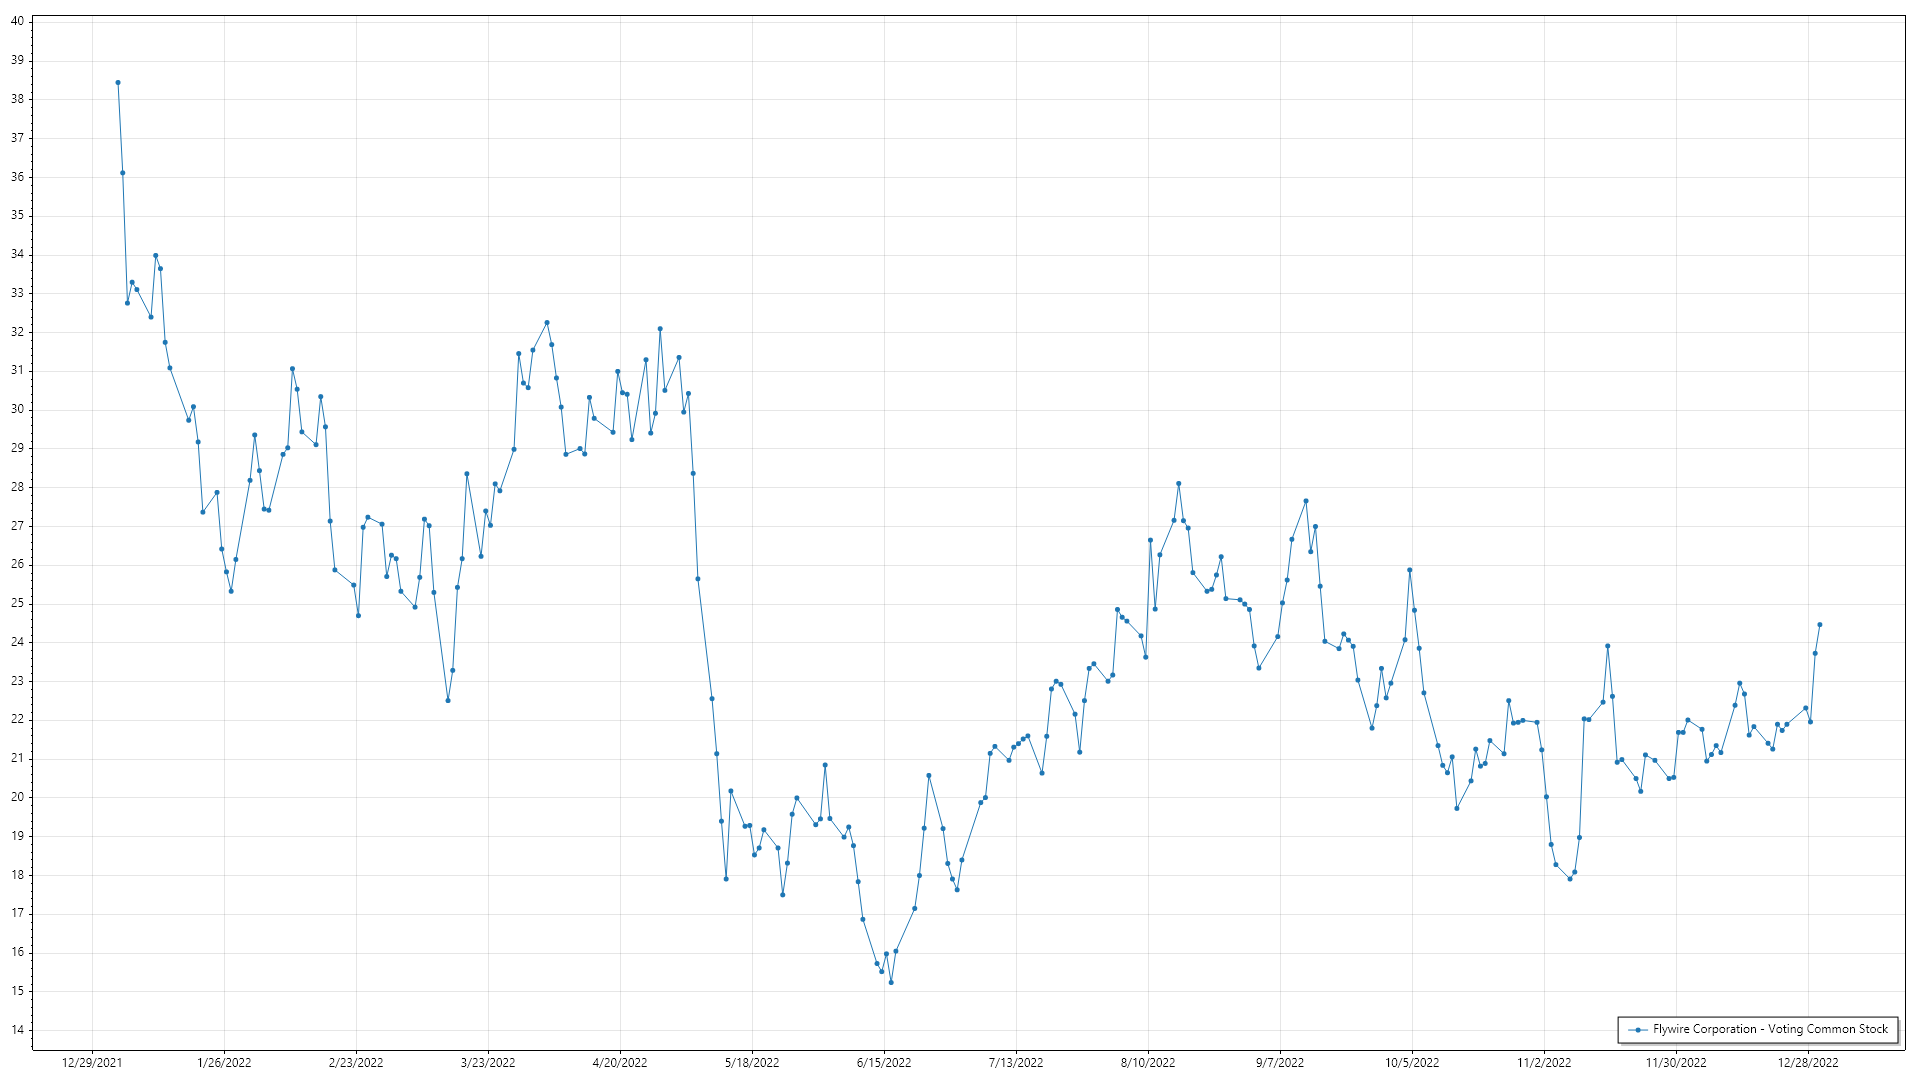Screen dimensions: 1920x1080
Task: Click the y-axis label 27
Action: [x=17, y=526]
